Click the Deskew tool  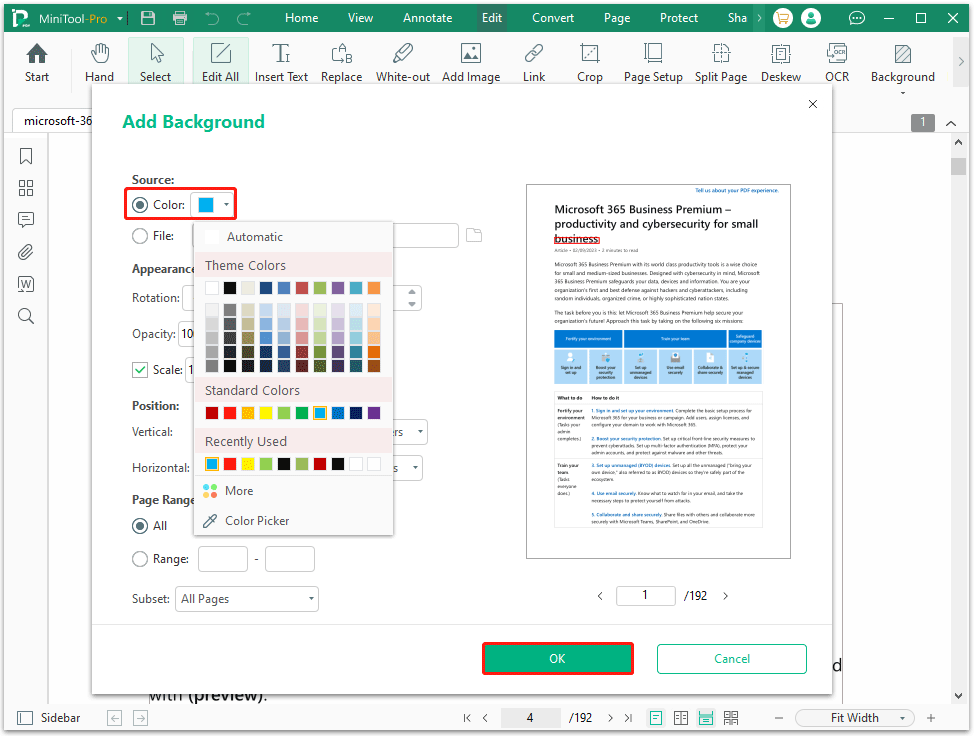pos(780,60)
